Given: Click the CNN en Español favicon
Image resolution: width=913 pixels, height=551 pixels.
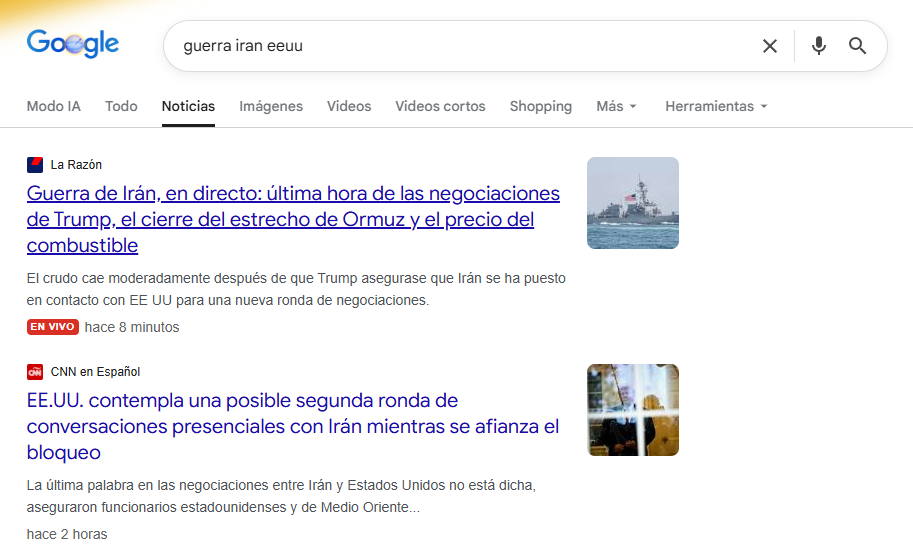Looking at the screenshot, I should point(35,372).
